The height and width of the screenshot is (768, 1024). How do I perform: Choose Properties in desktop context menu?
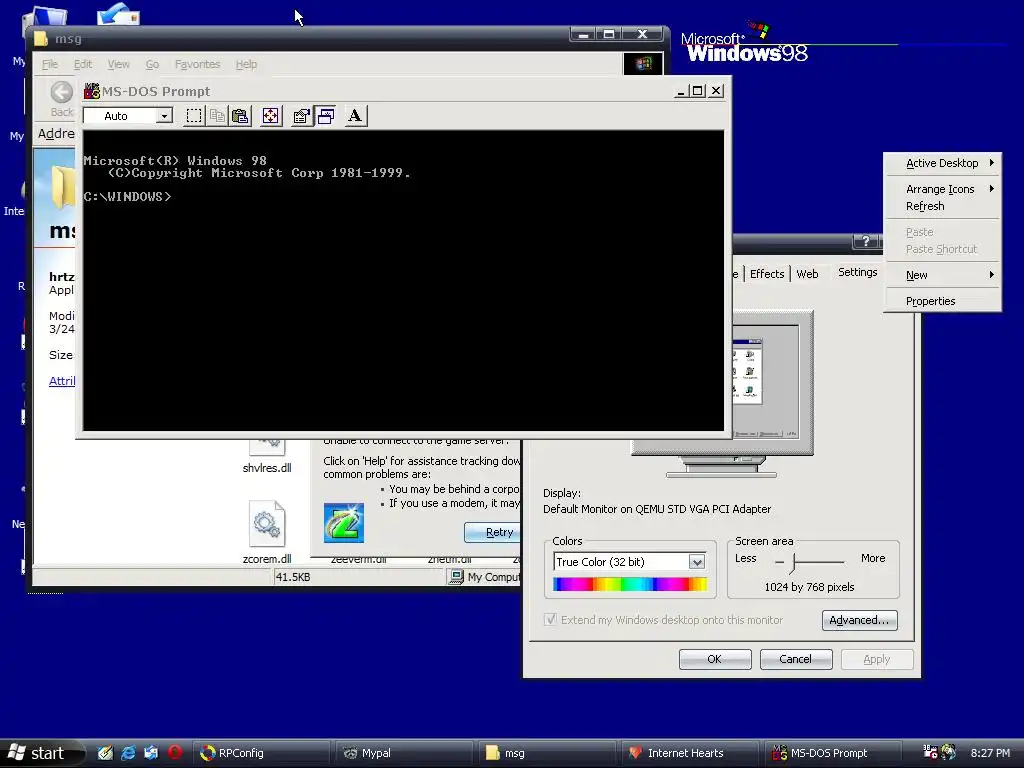942,301
